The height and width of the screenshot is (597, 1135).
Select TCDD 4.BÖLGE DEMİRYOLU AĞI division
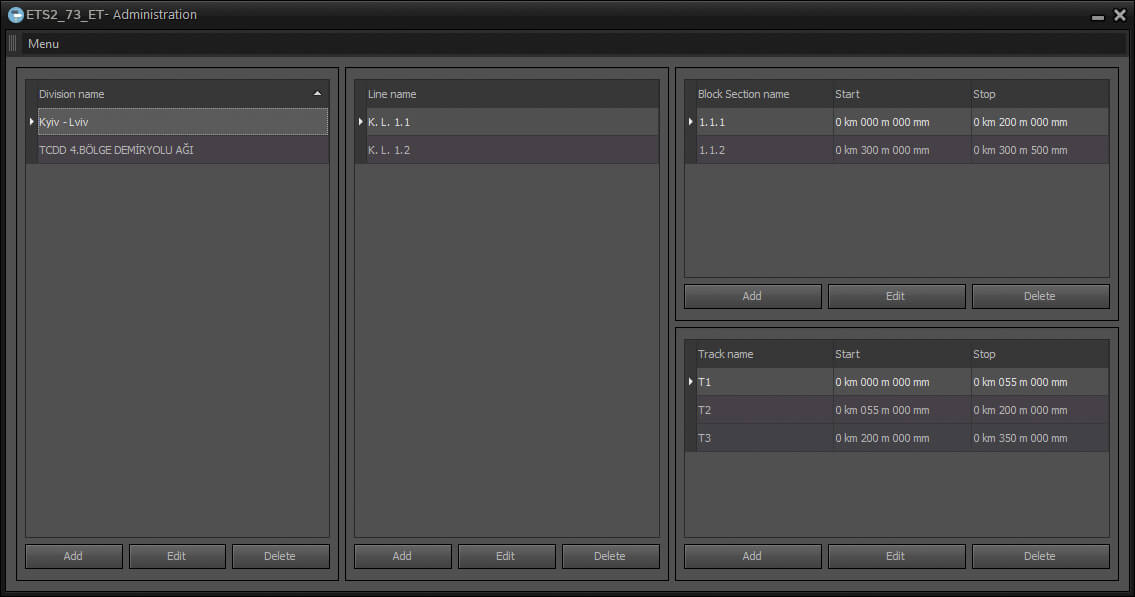(182, 150)
